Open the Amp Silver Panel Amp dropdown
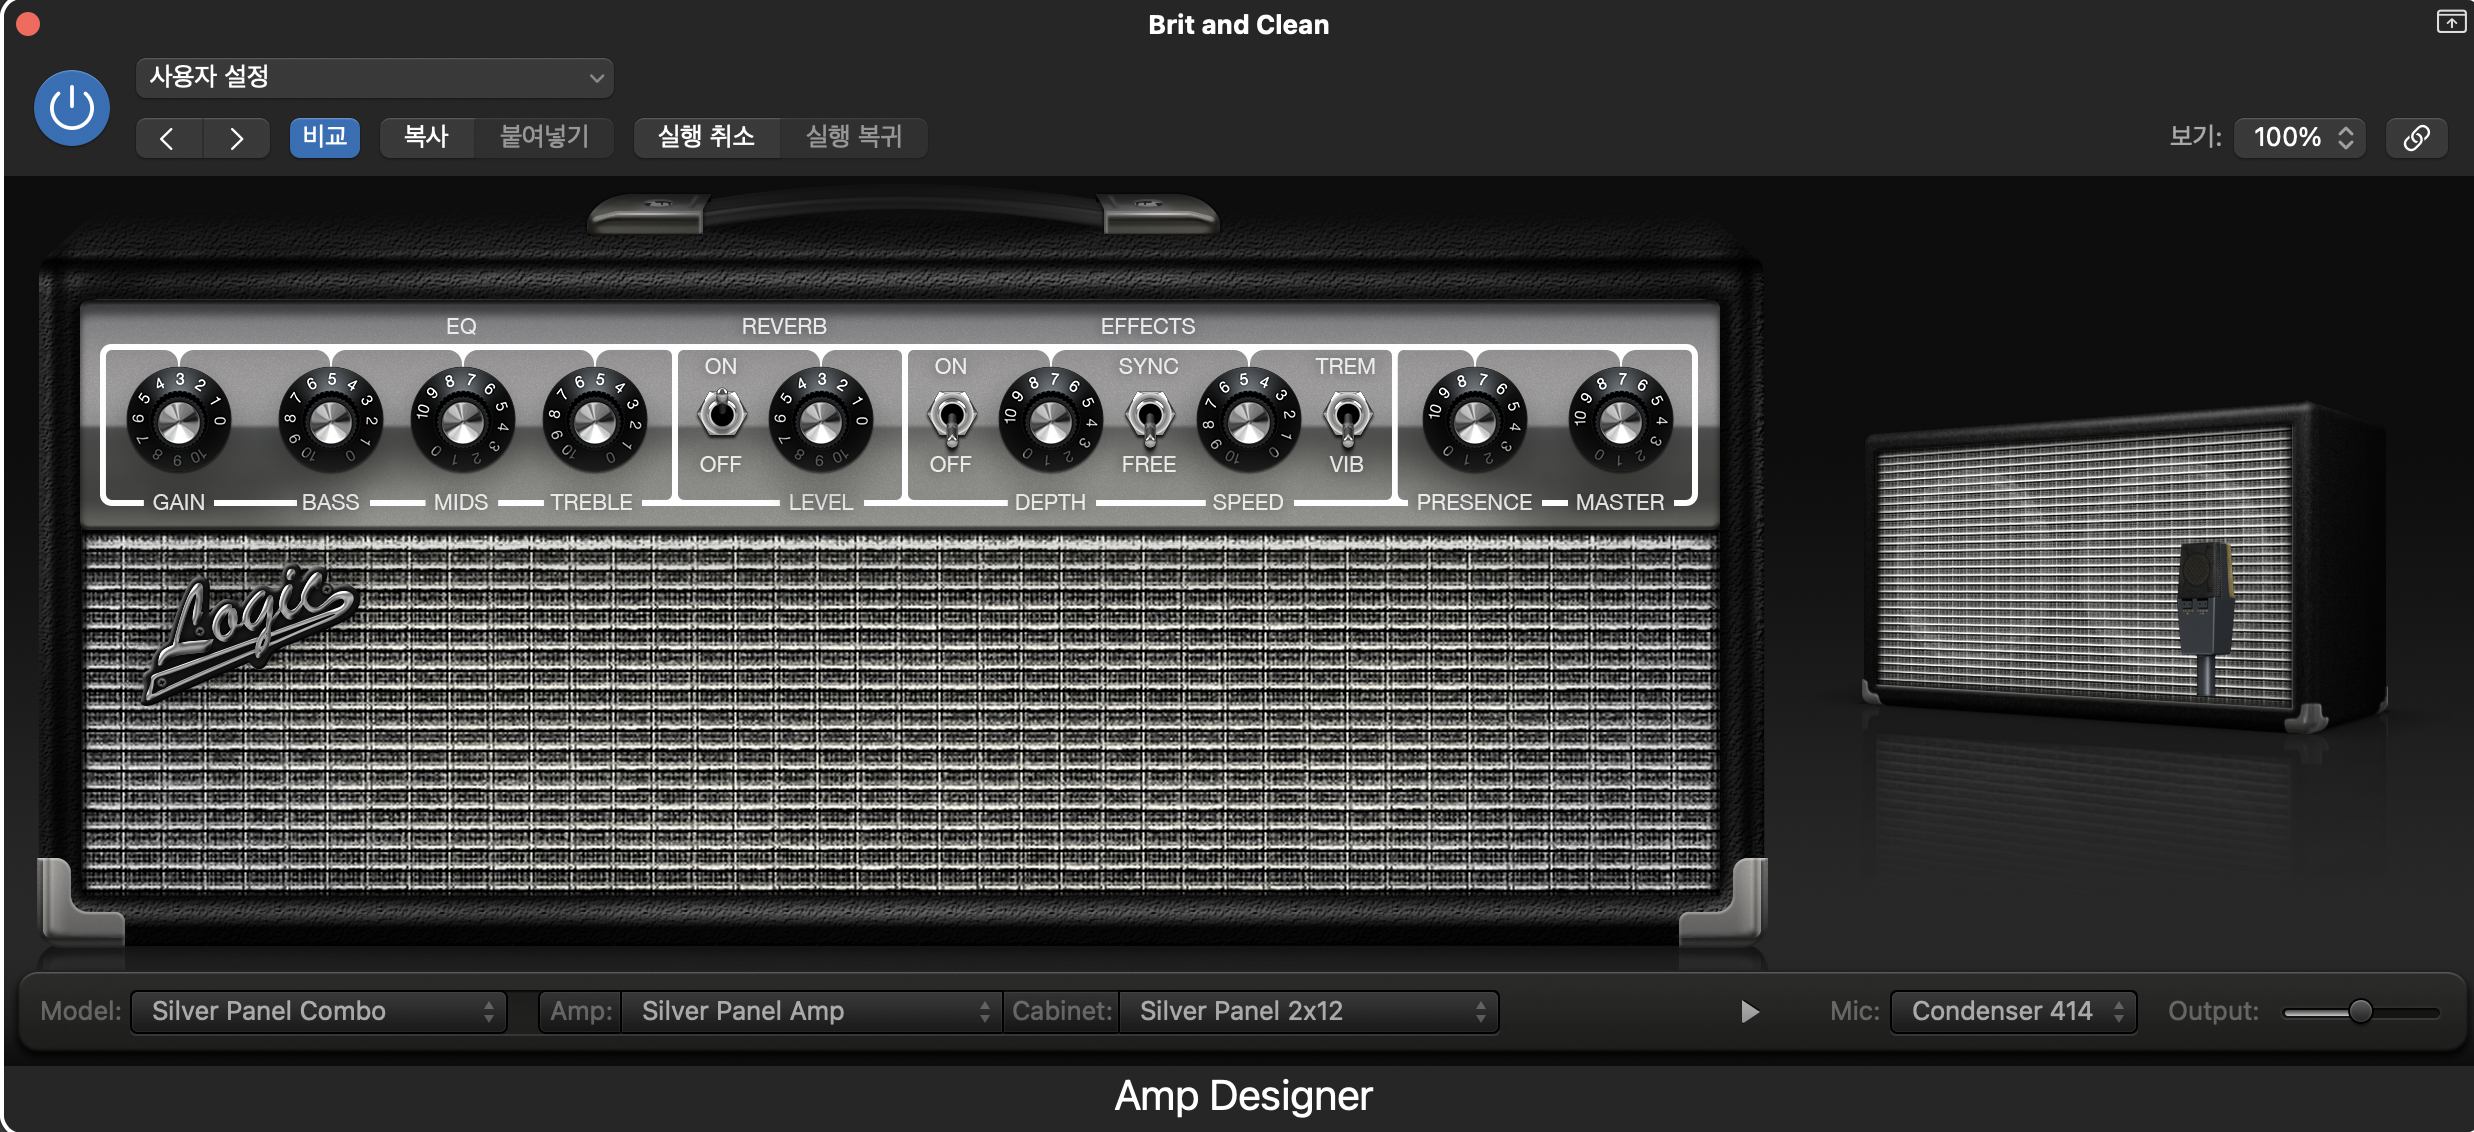The image size is (2474, 1132). [x=810, y=1011]
